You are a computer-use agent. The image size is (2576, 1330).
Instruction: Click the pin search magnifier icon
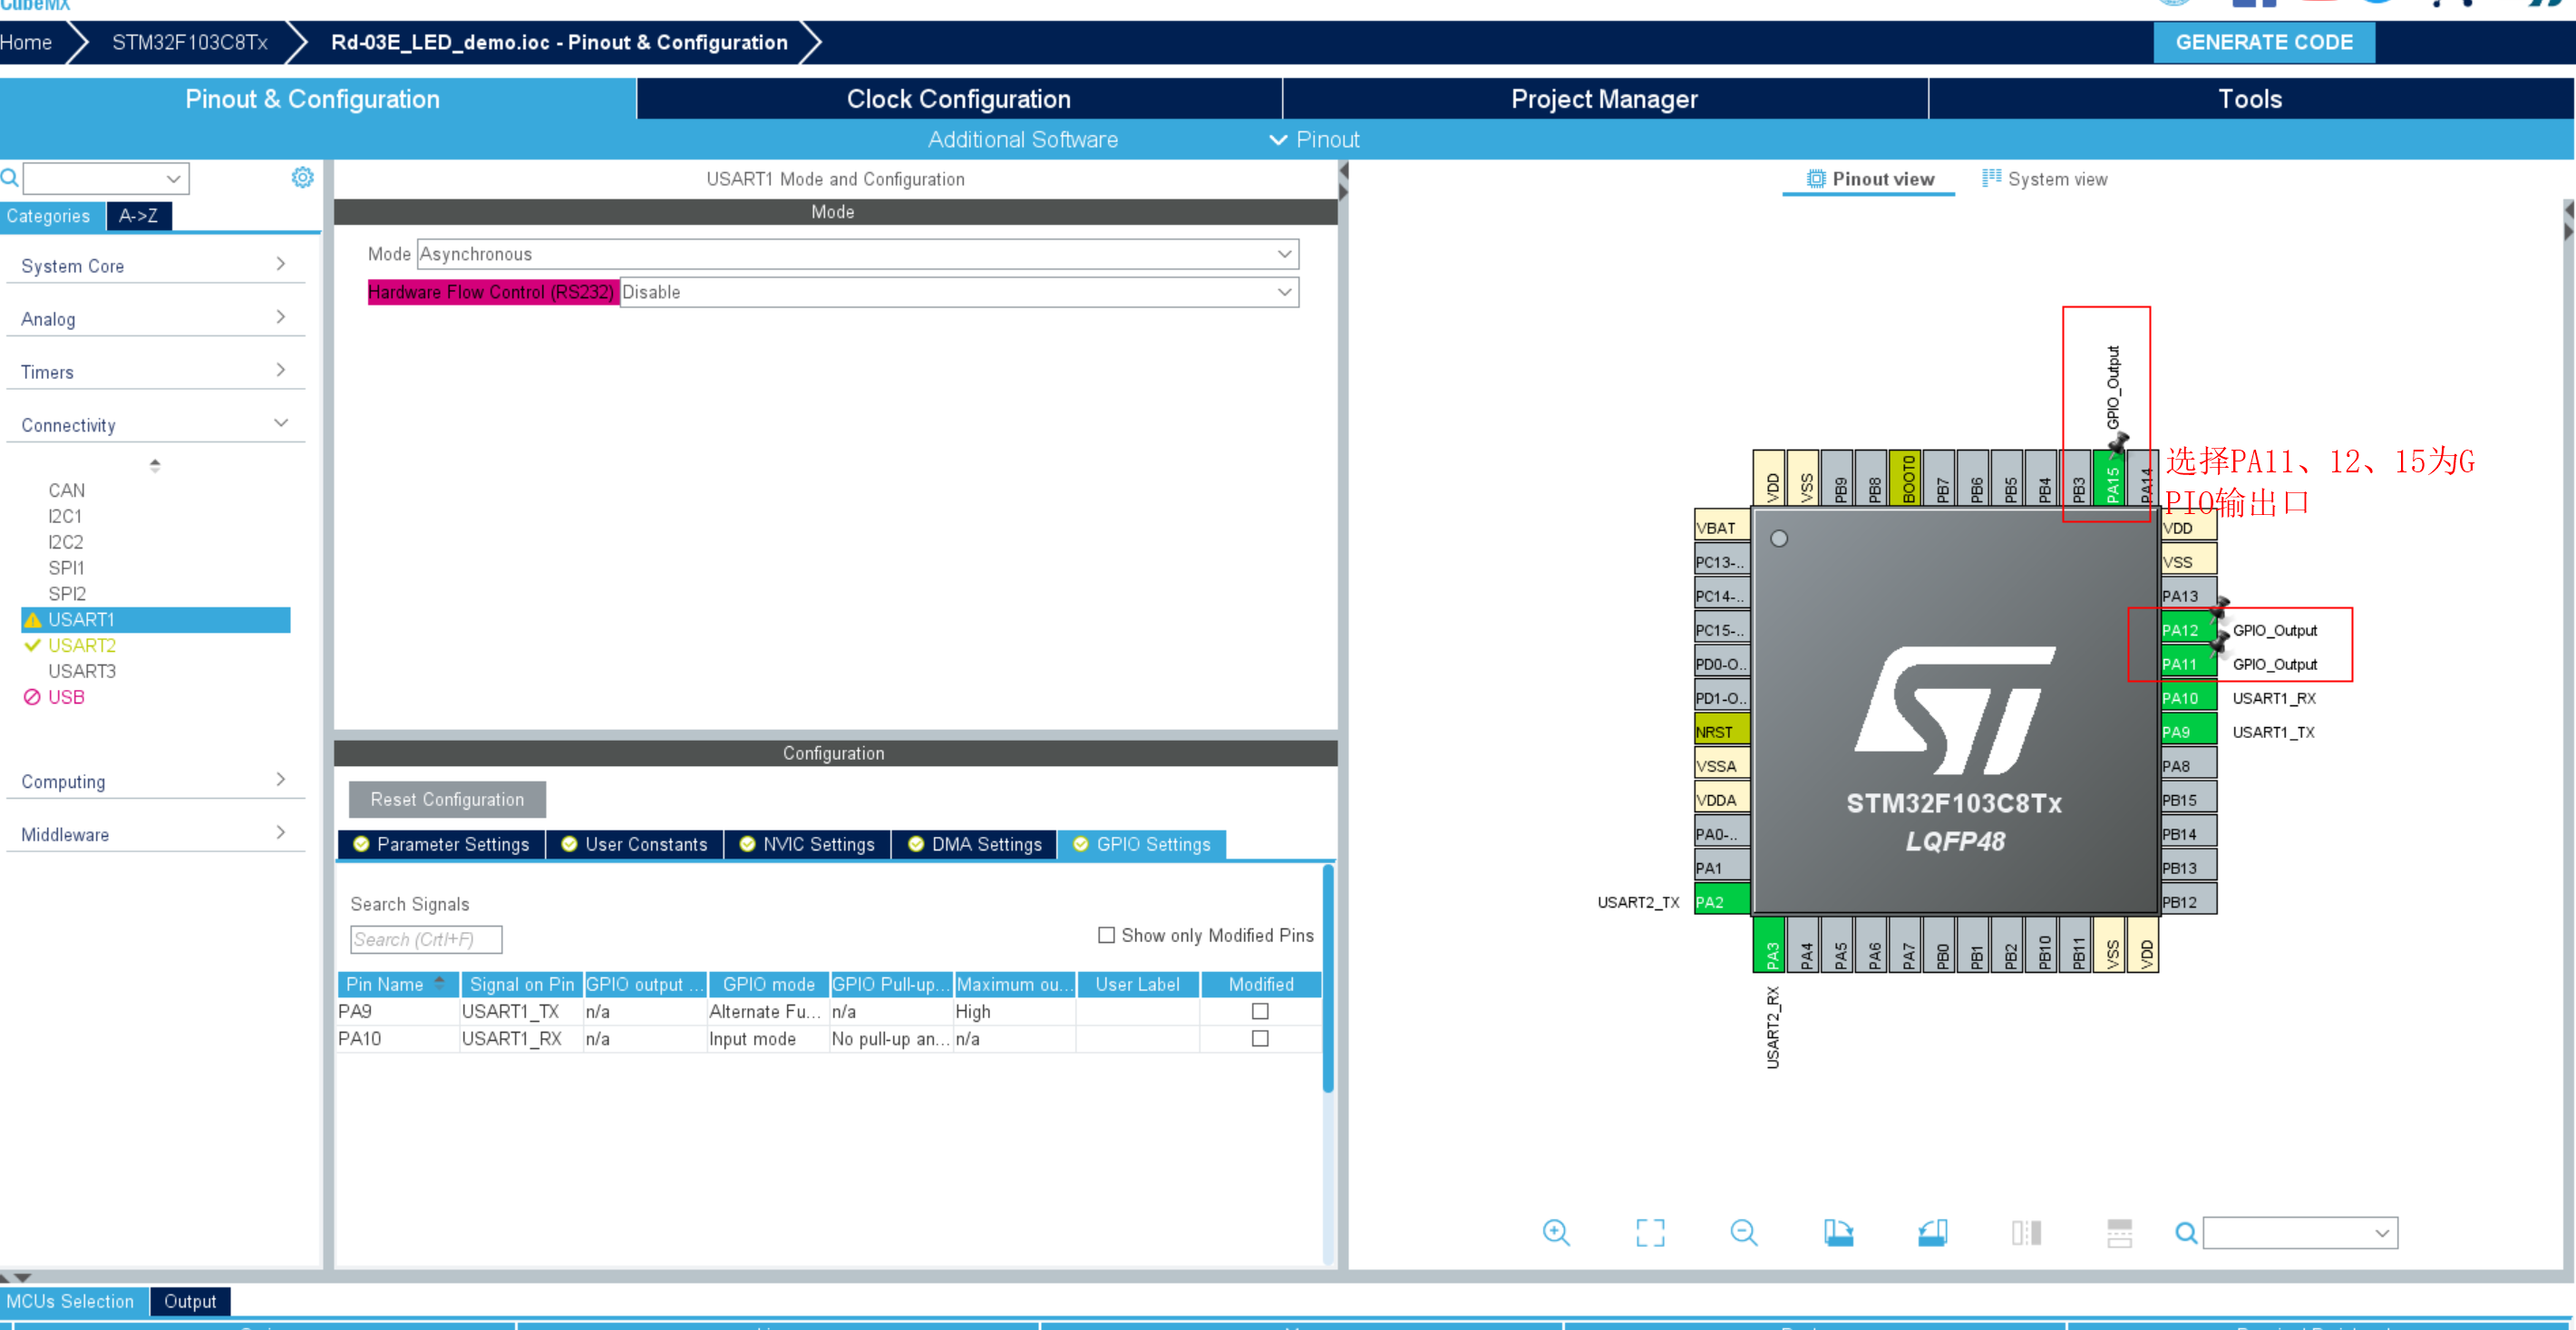[2186, 1233]
